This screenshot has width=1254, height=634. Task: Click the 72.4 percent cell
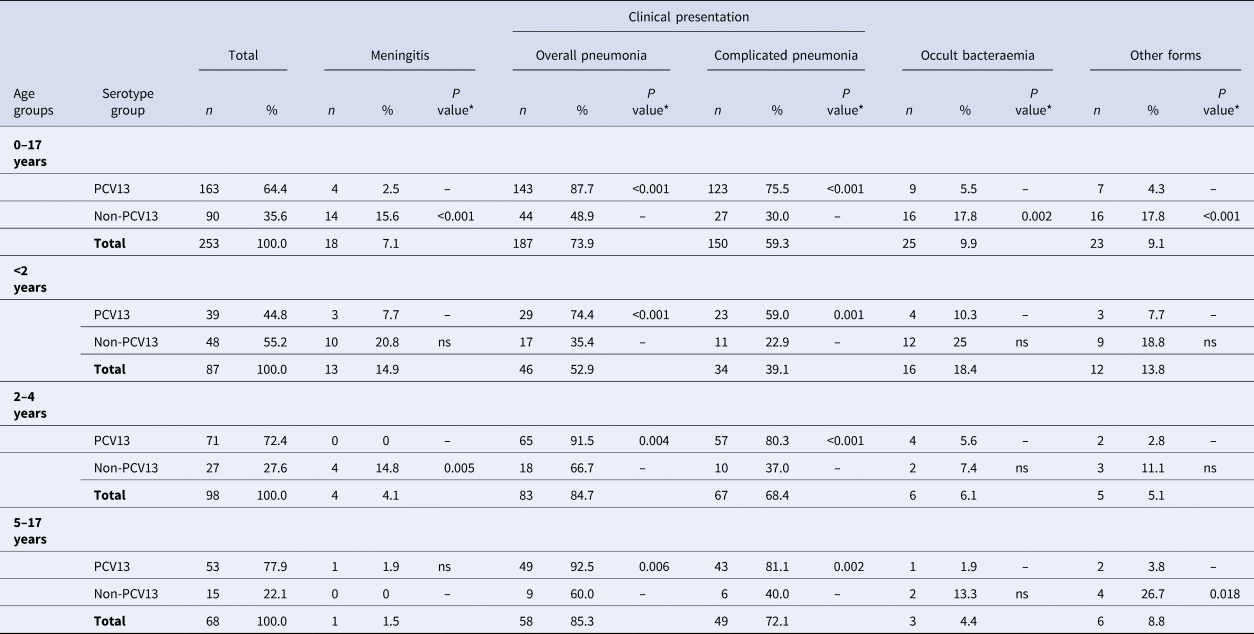272,440
